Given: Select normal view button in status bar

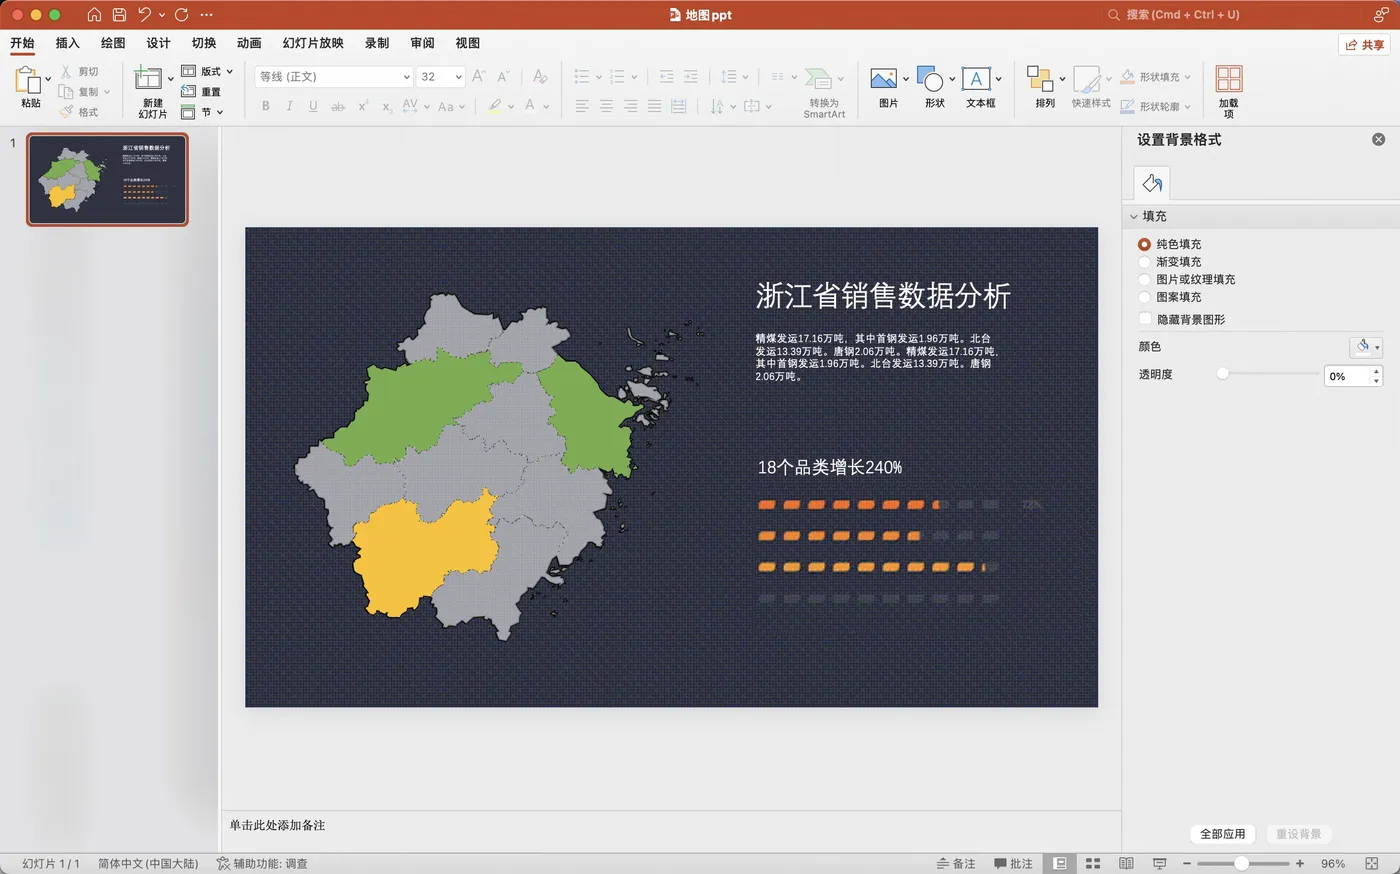Looking at the screenshot, I should click(1060, 863).
